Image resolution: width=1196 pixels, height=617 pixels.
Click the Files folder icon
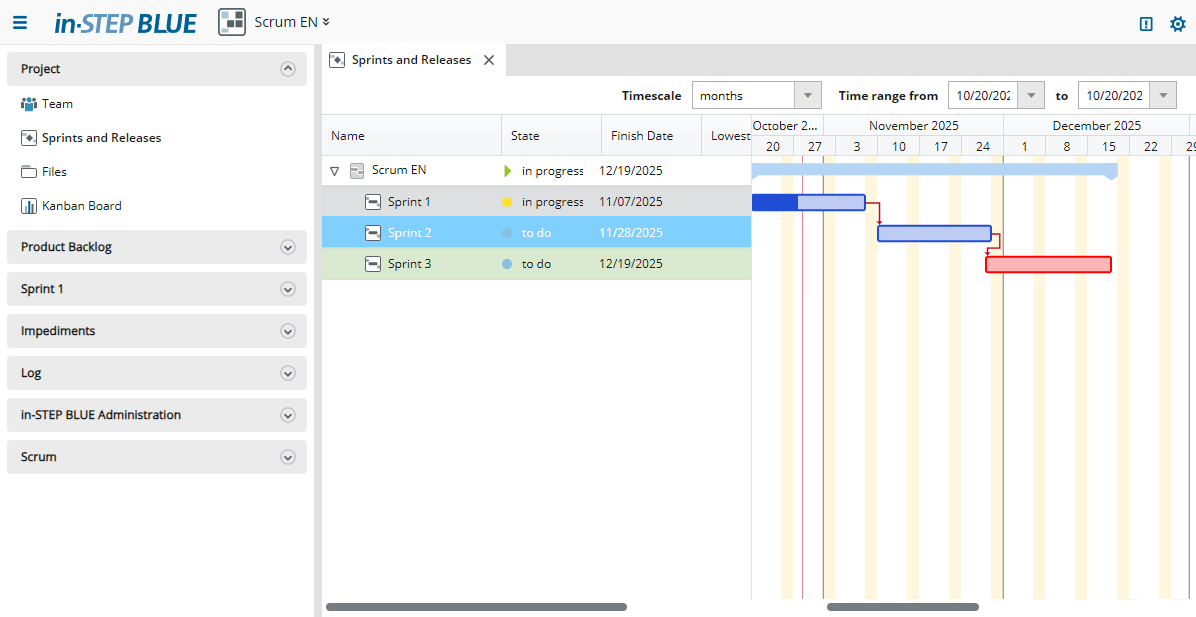[x=29, y=172]
